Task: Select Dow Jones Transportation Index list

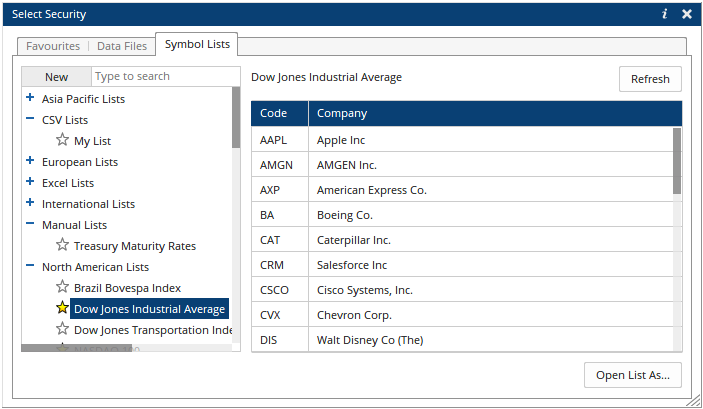Action: (x=153, y=330)
